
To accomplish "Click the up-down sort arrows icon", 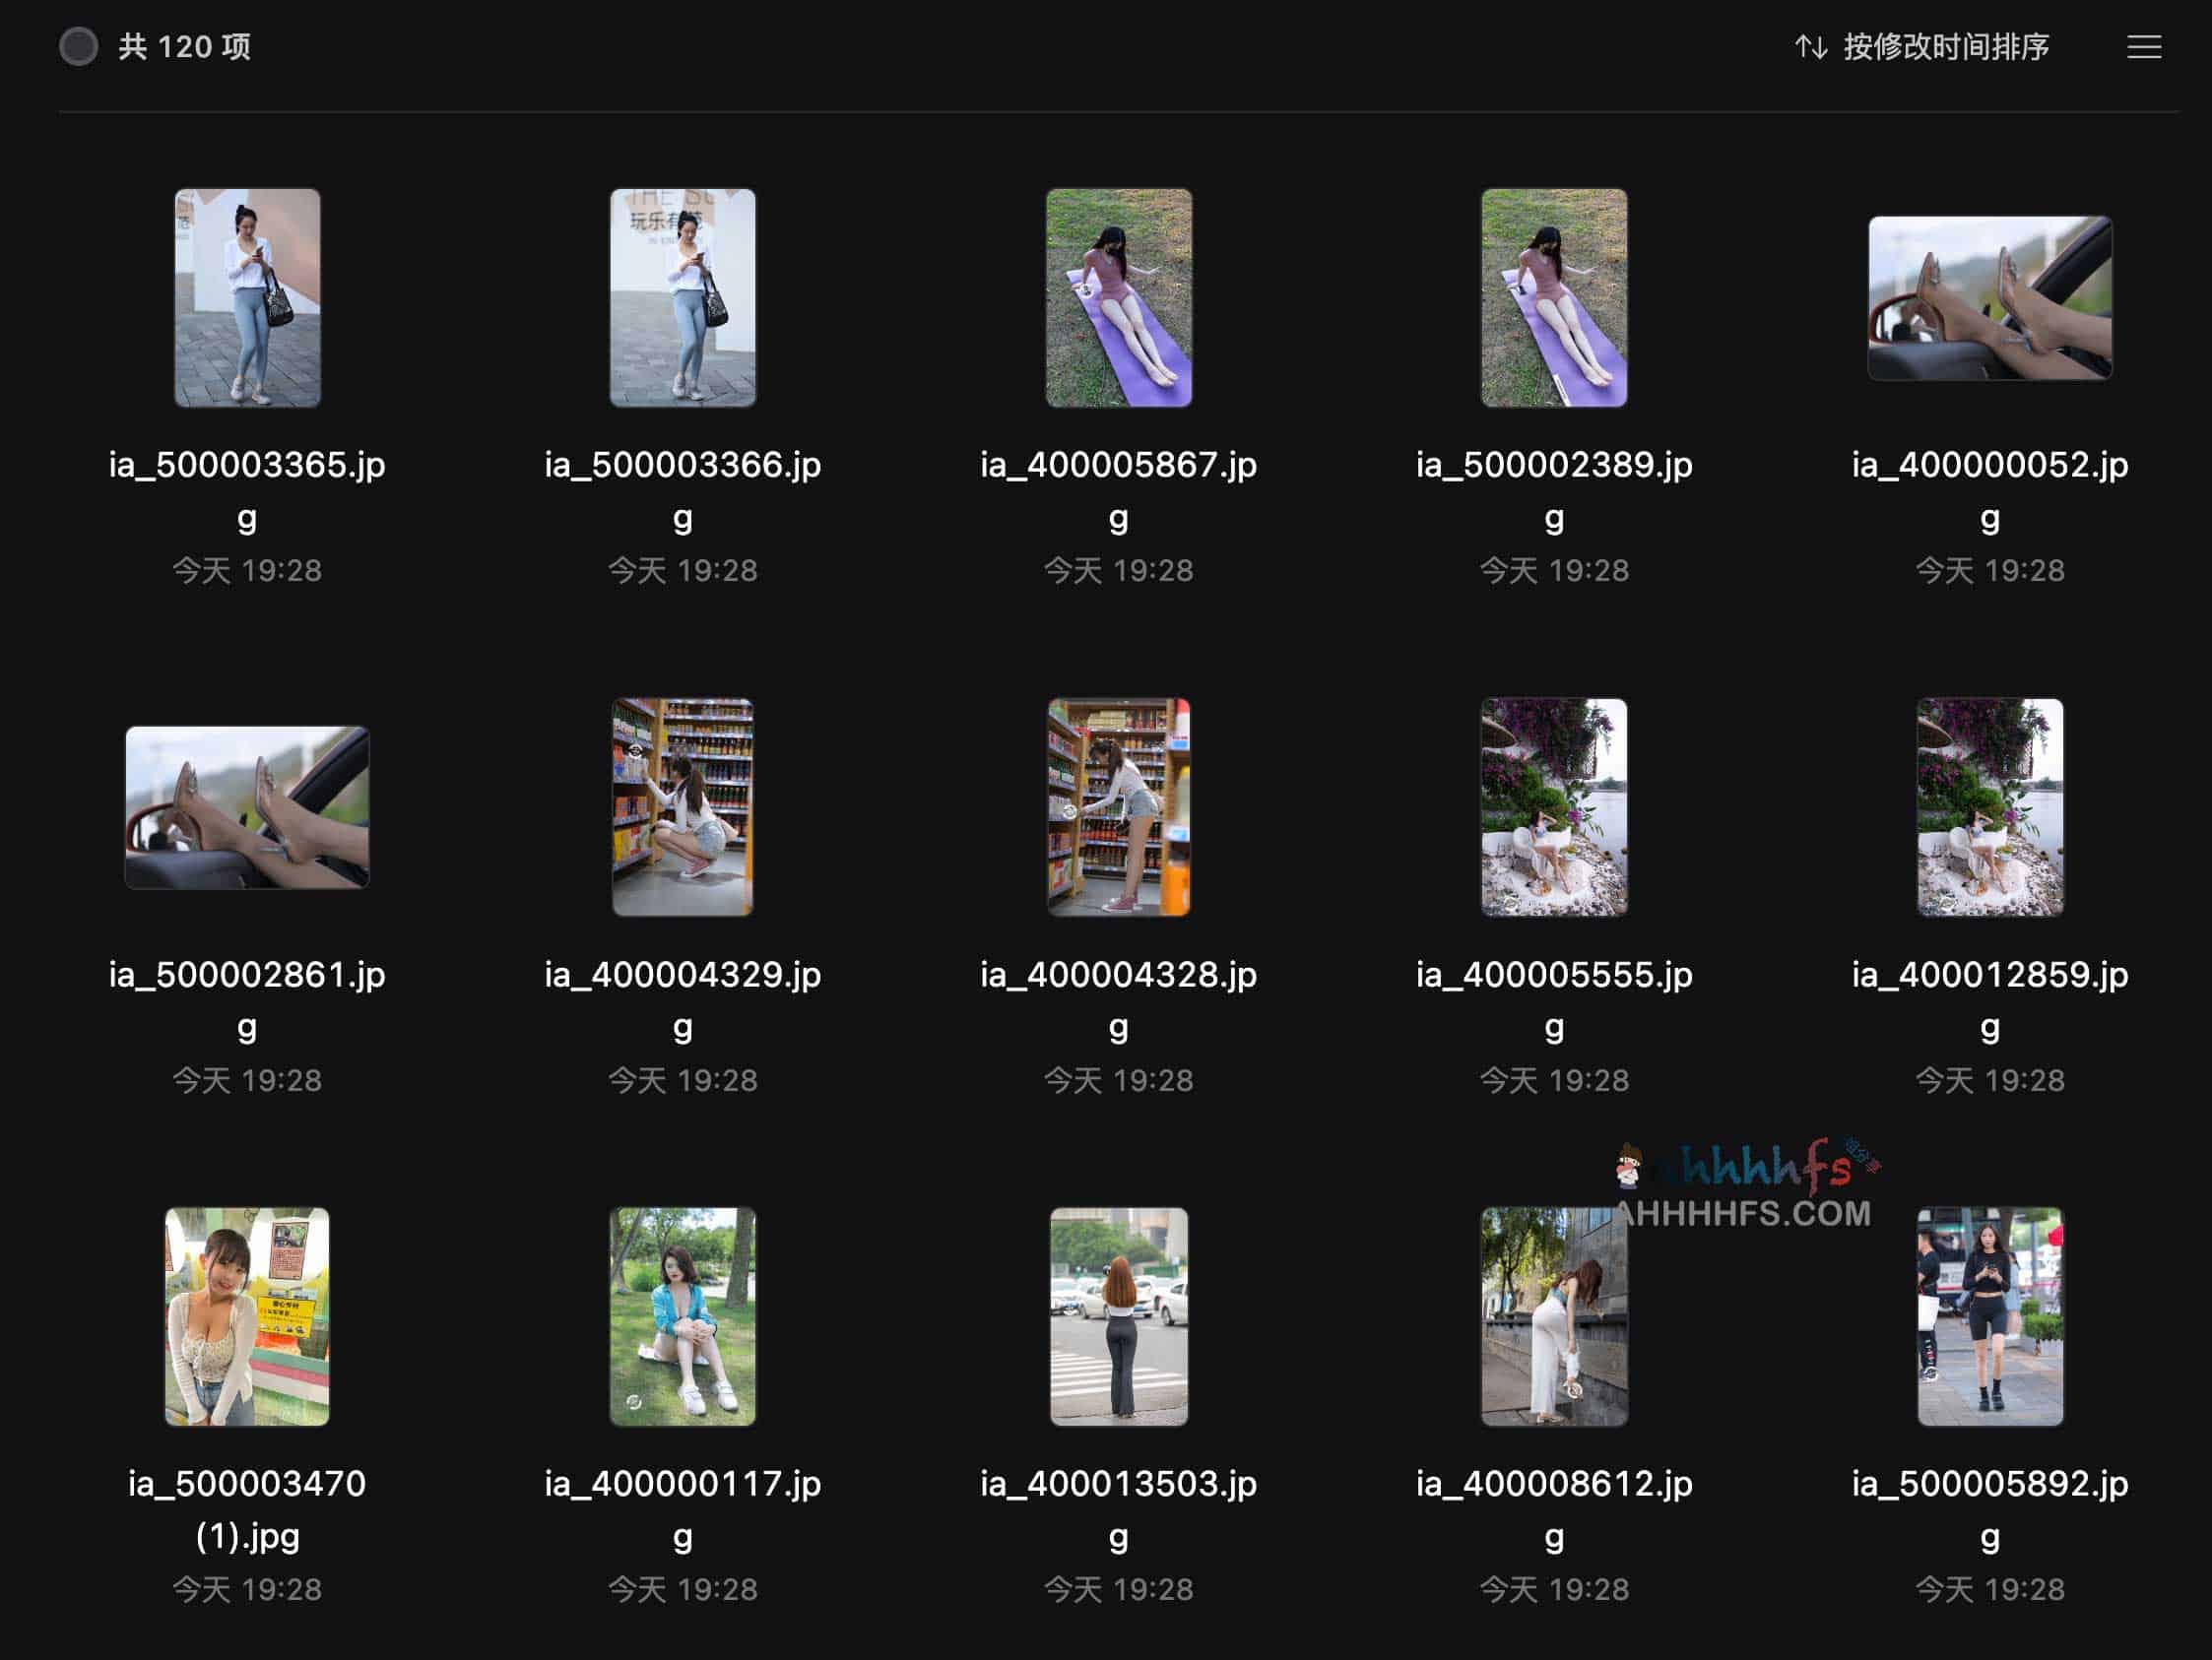I will click(1810, 47).
